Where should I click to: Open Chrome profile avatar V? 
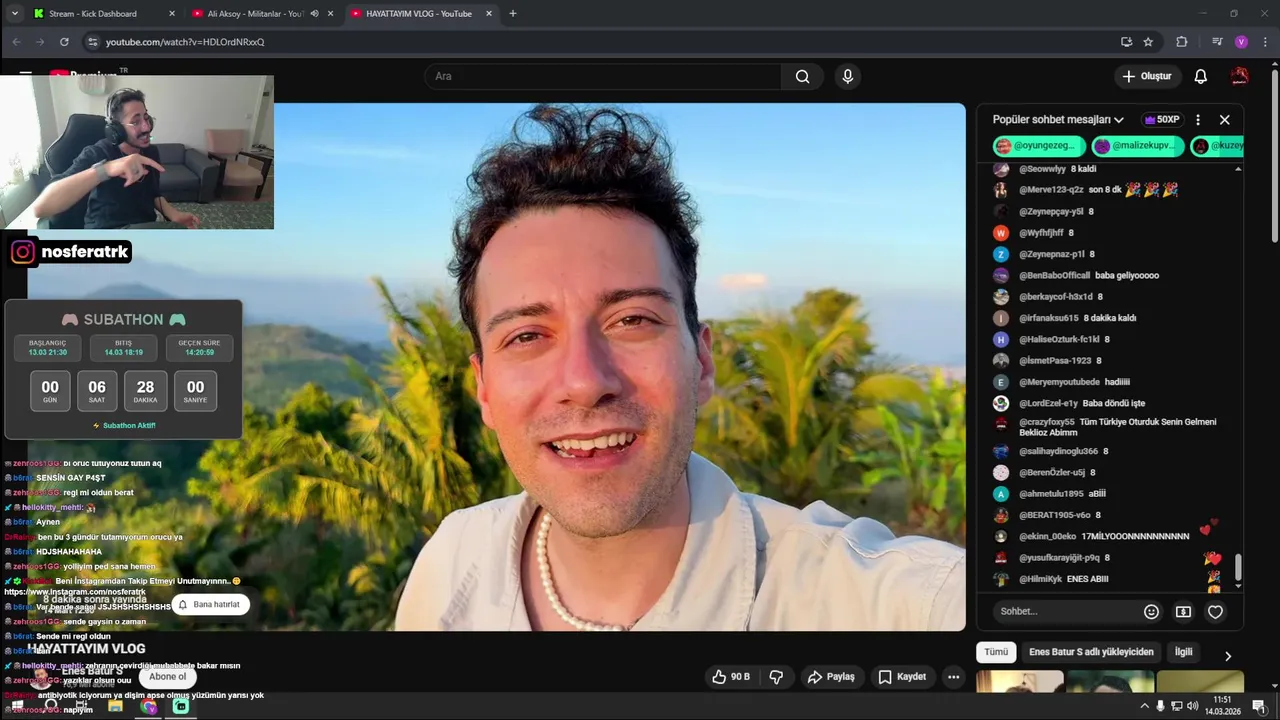click(1241, 42)
